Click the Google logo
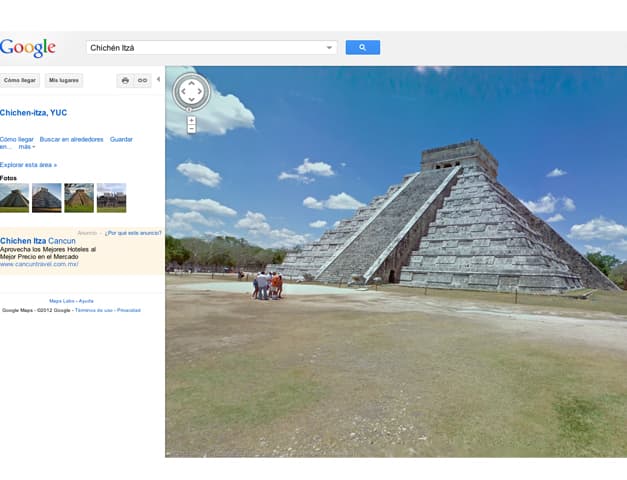 tap(28, 47)
